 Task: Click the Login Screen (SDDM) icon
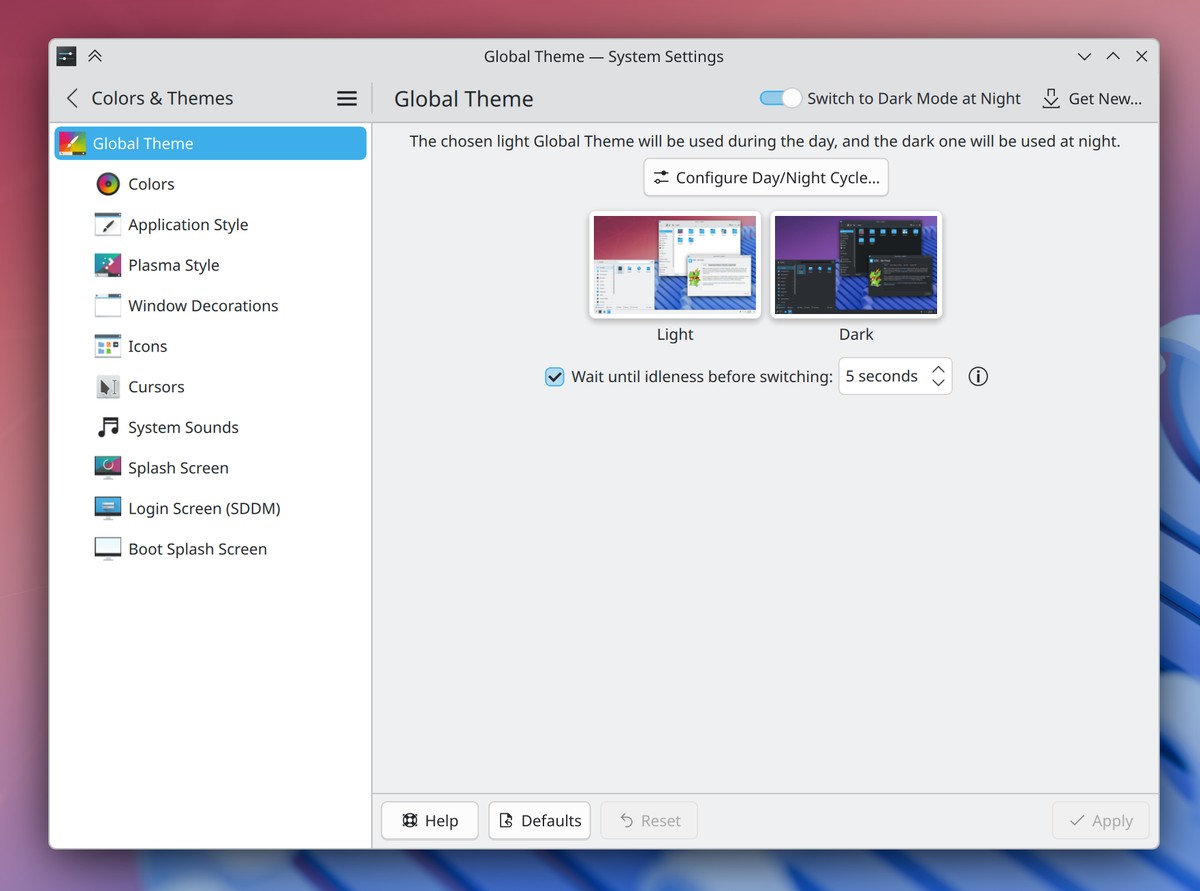[107, 508]
